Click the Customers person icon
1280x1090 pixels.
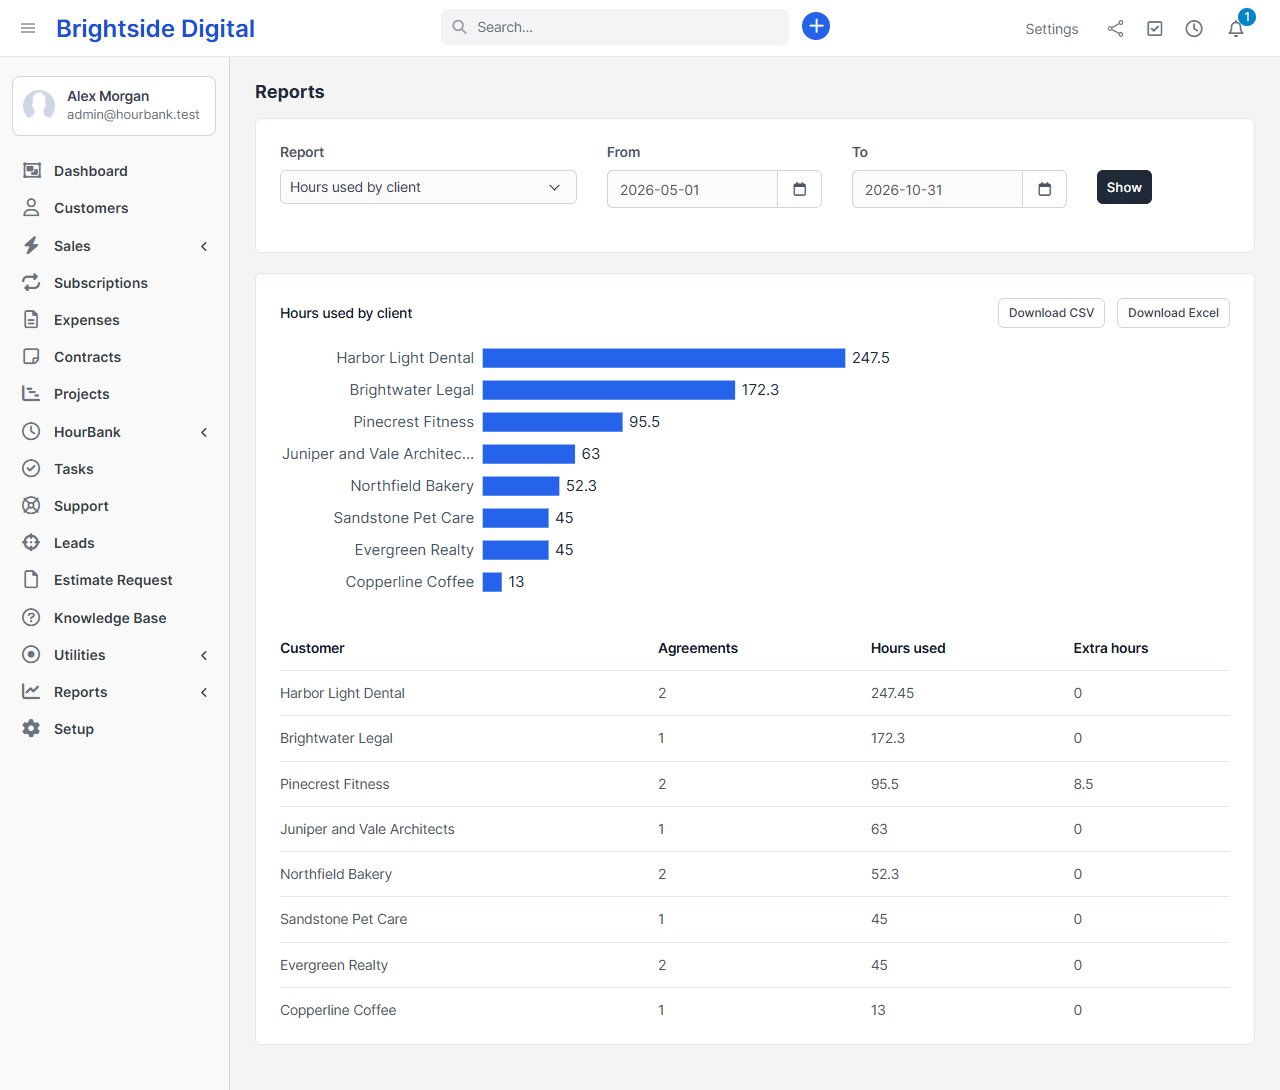point(32,208)
